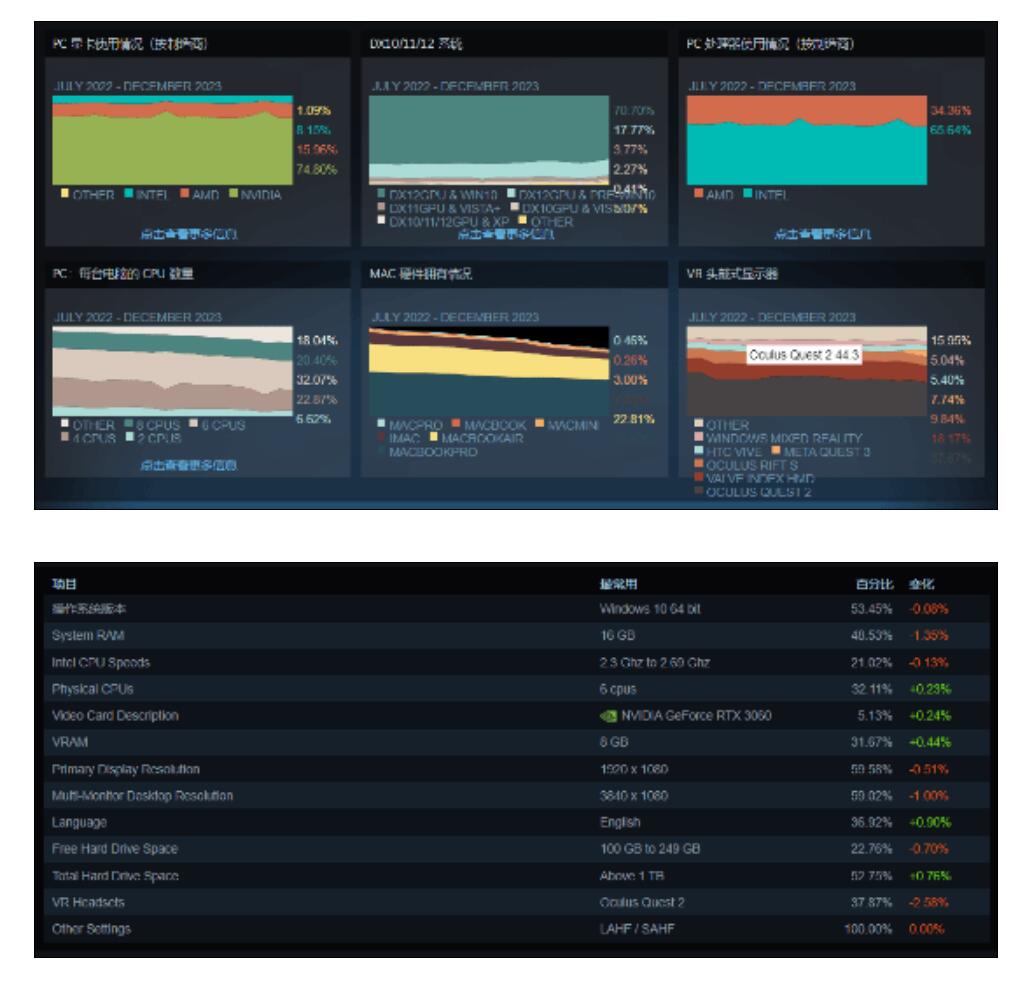Select the "Free Hard Drive Space" row label
This screenshot has width=1022, height=981.
115,849
